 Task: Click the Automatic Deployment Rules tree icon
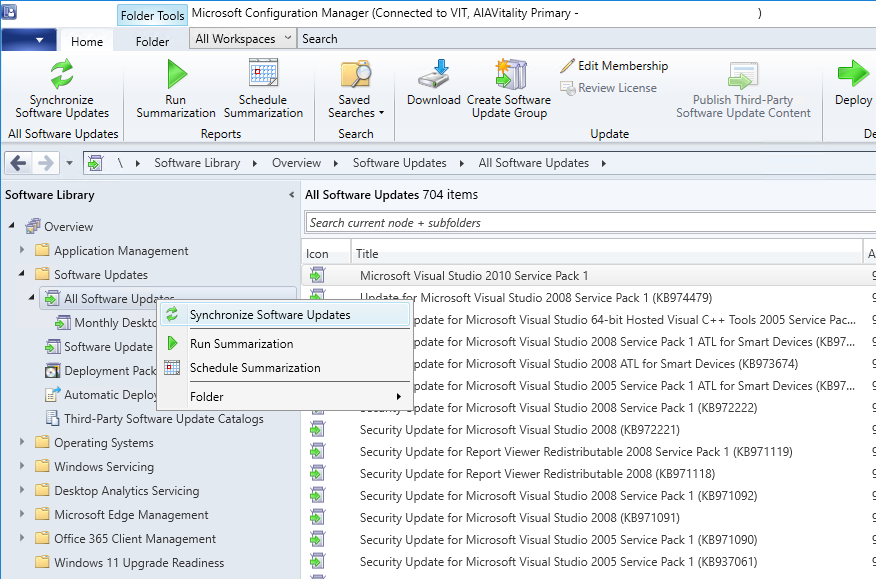coord(52,394)
